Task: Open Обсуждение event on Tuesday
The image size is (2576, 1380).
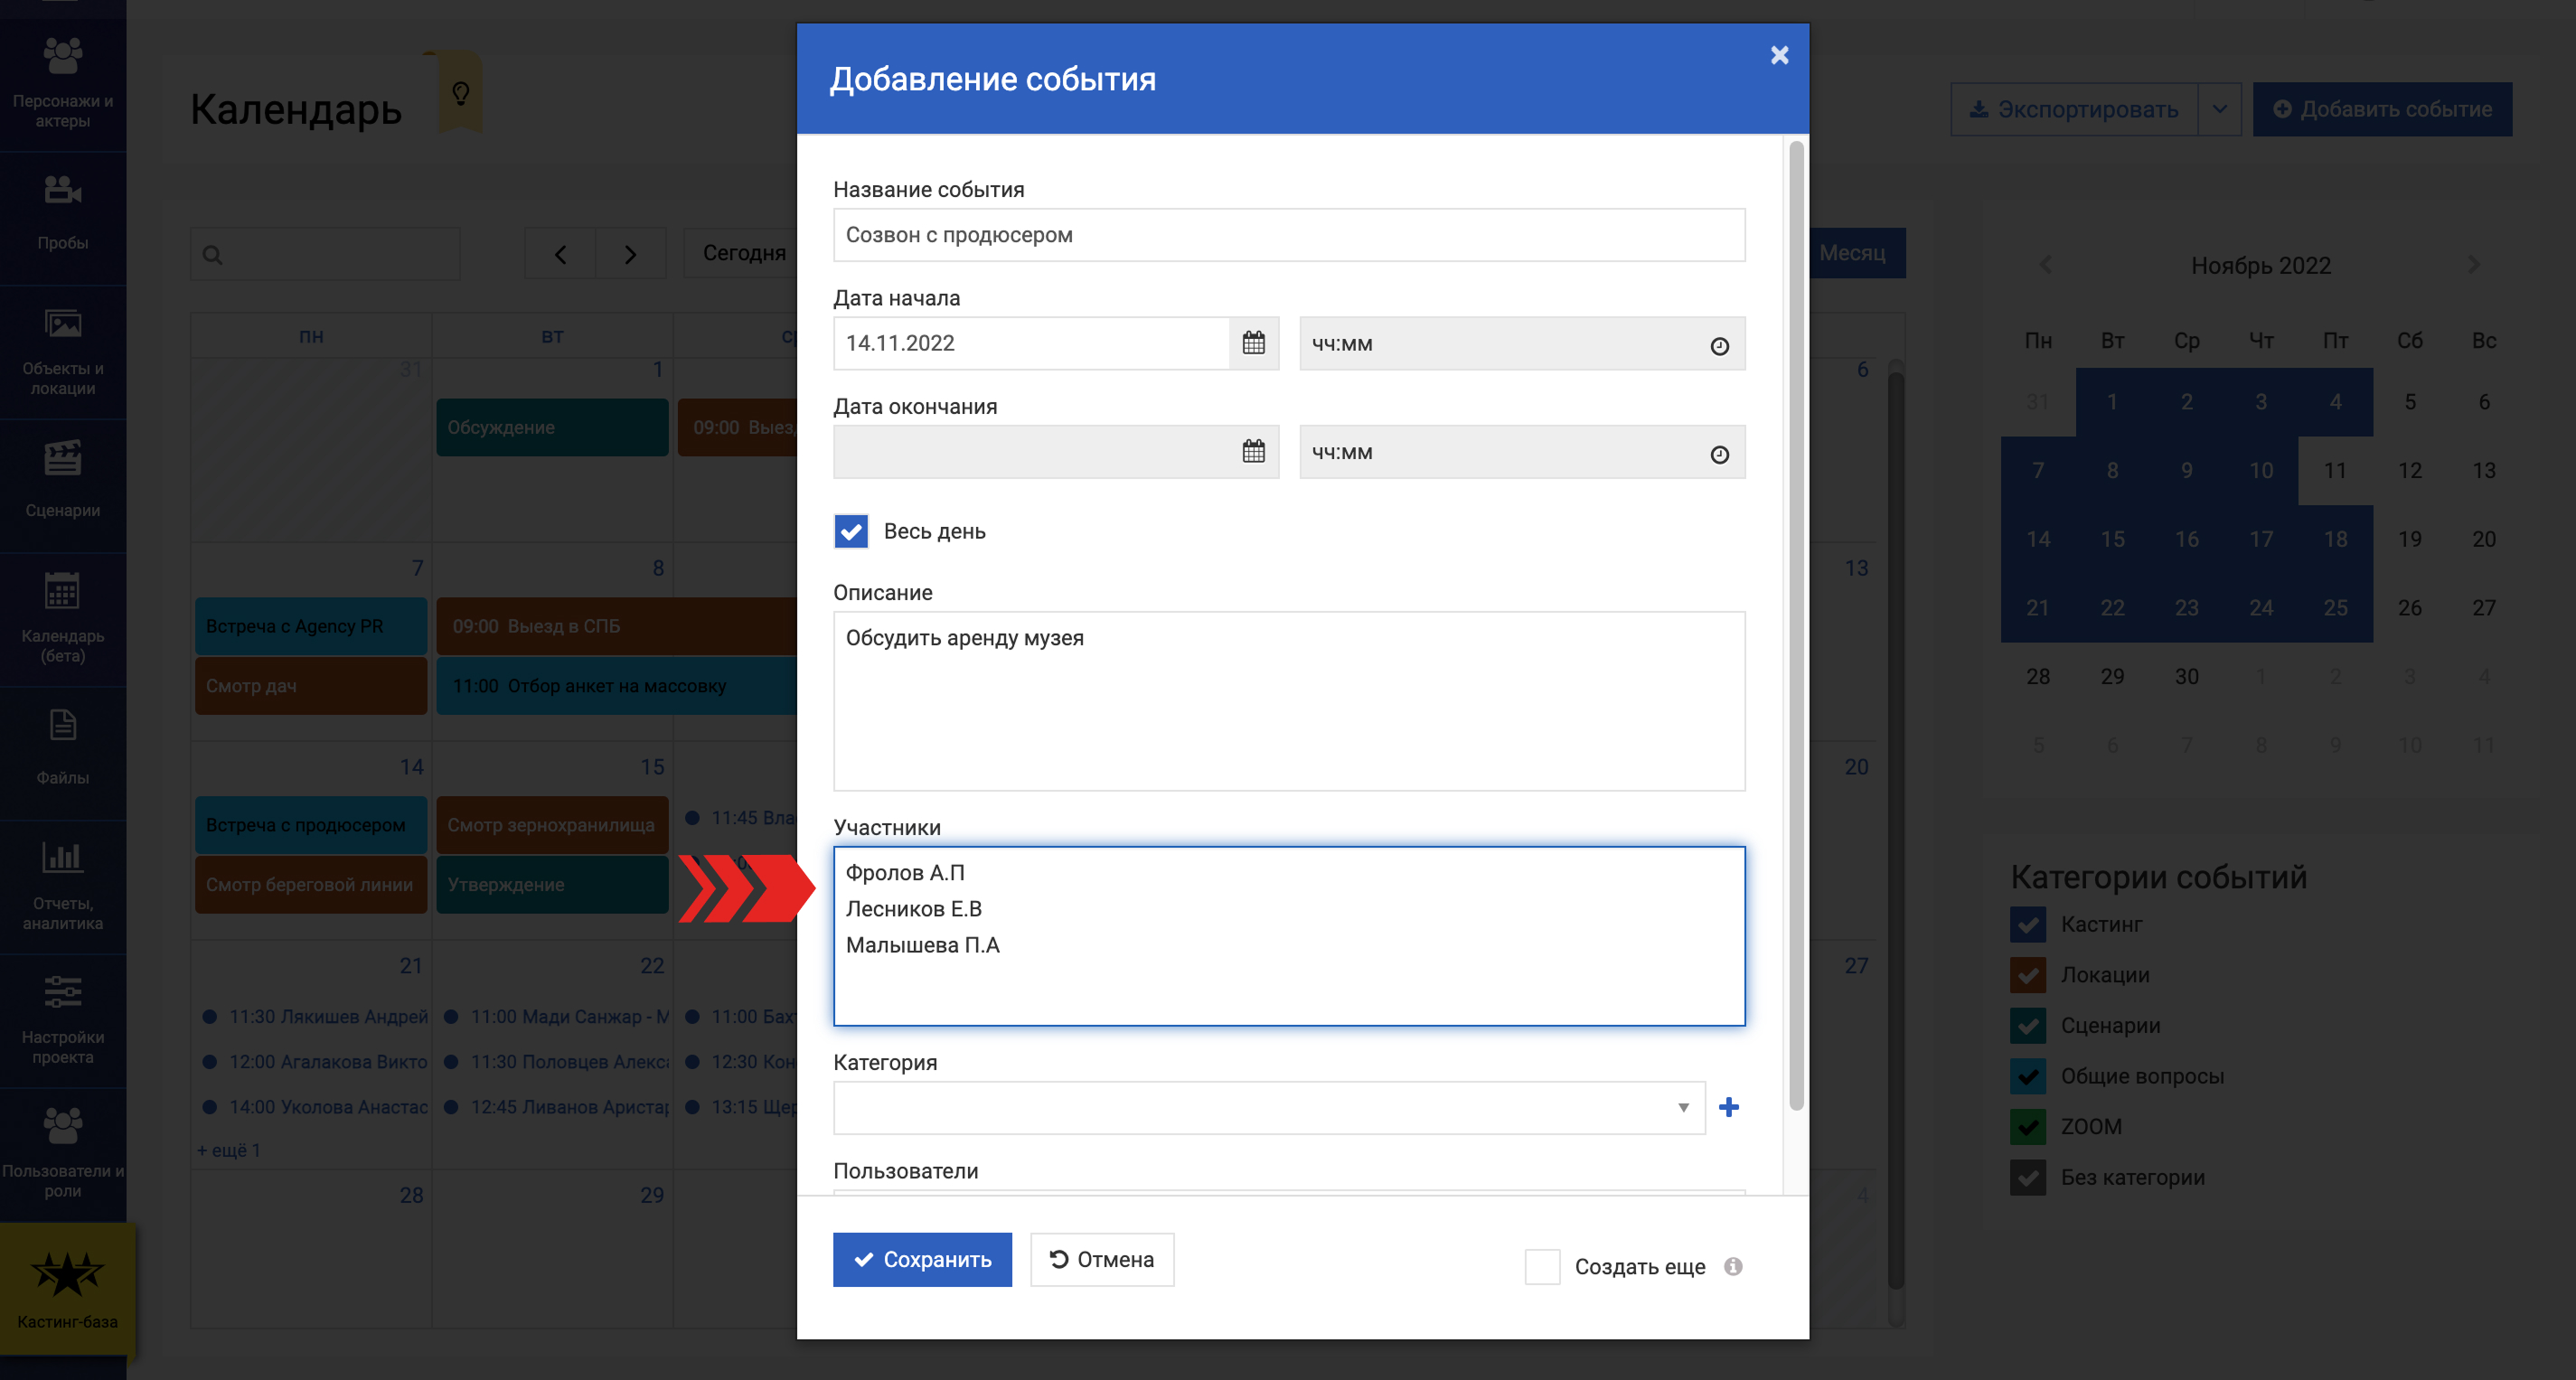Action: (552, 427)
